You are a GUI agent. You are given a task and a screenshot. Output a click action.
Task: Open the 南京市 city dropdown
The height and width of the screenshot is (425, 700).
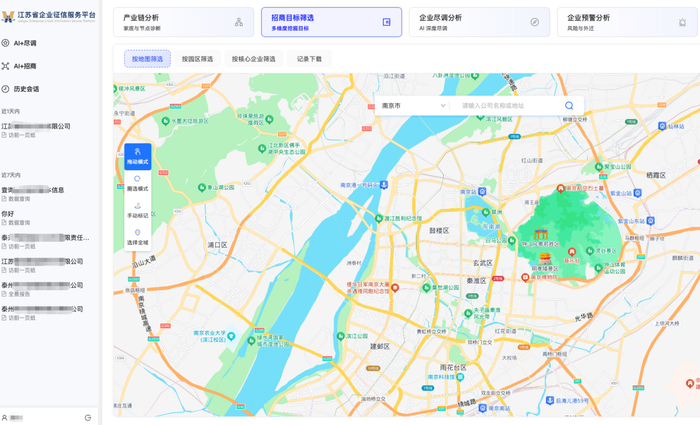pyautogui.click(x=413, y=106)
